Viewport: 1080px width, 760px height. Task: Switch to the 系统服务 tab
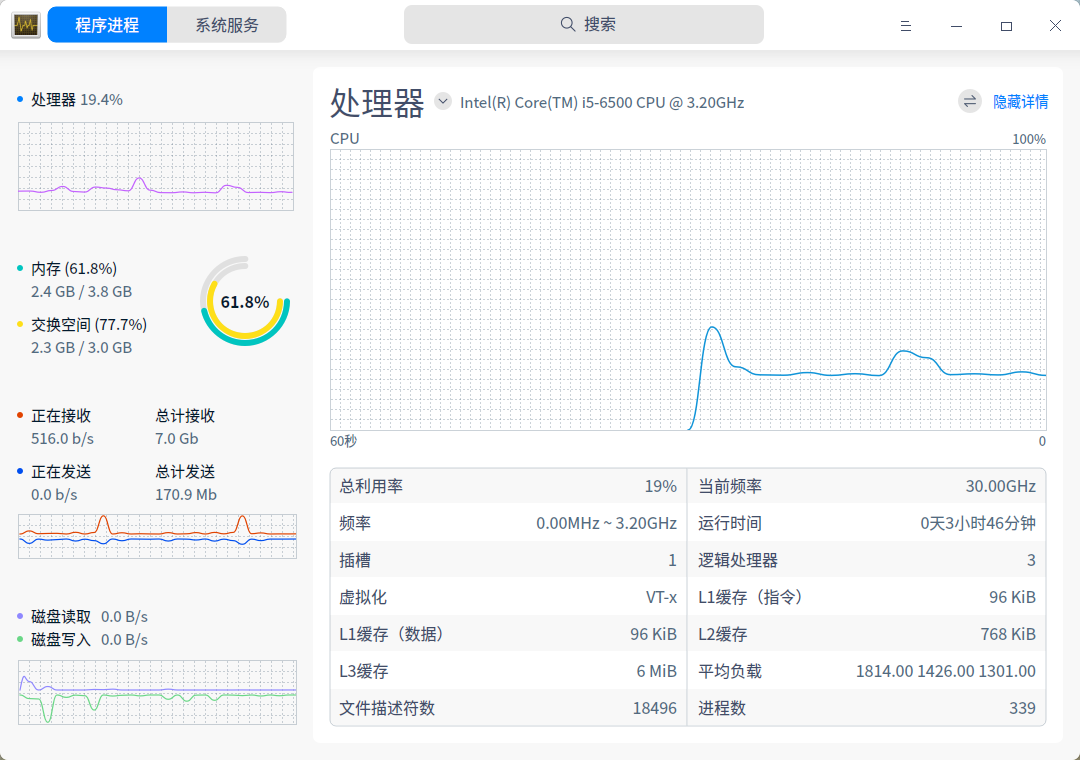(x=226, y=24)
